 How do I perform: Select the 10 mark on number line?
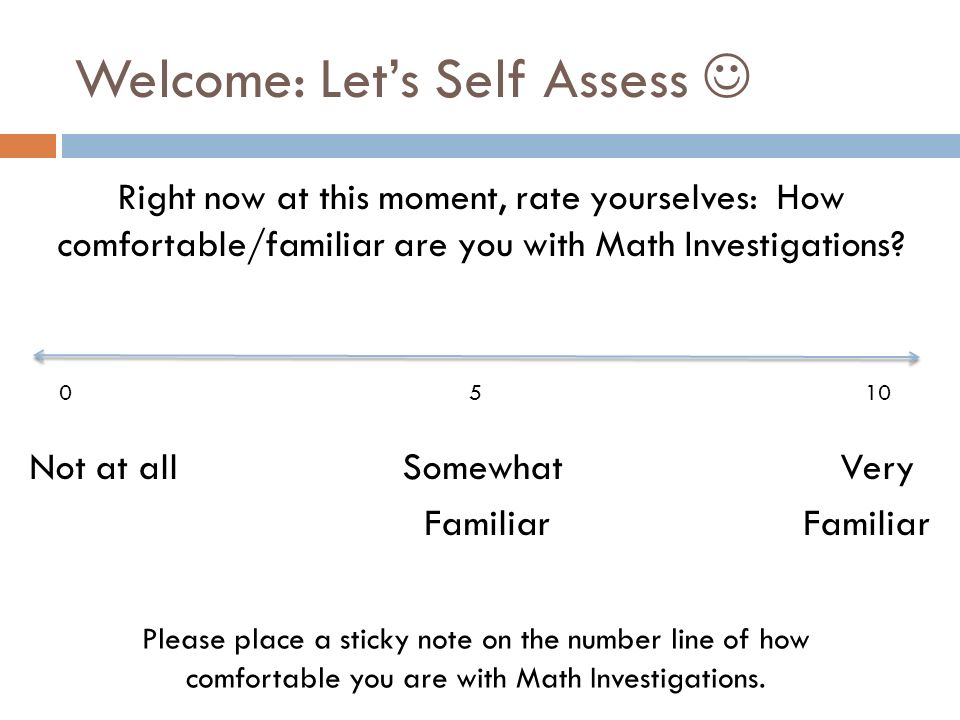tap(878, 392)
